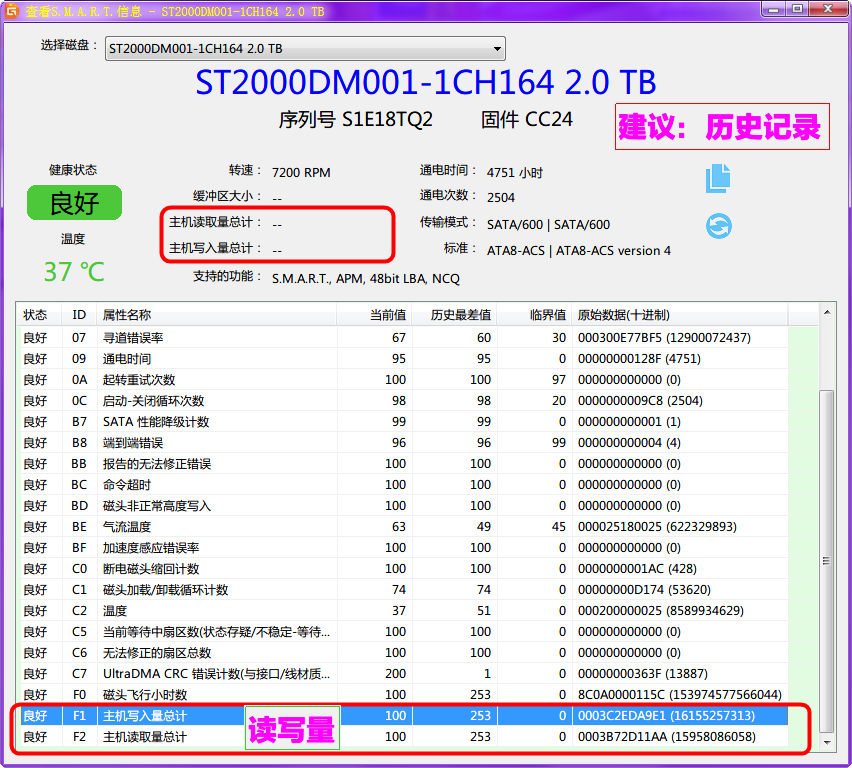
Task: Select the 启动-关闭循环次数 row
Action: (x=402, y=401)
